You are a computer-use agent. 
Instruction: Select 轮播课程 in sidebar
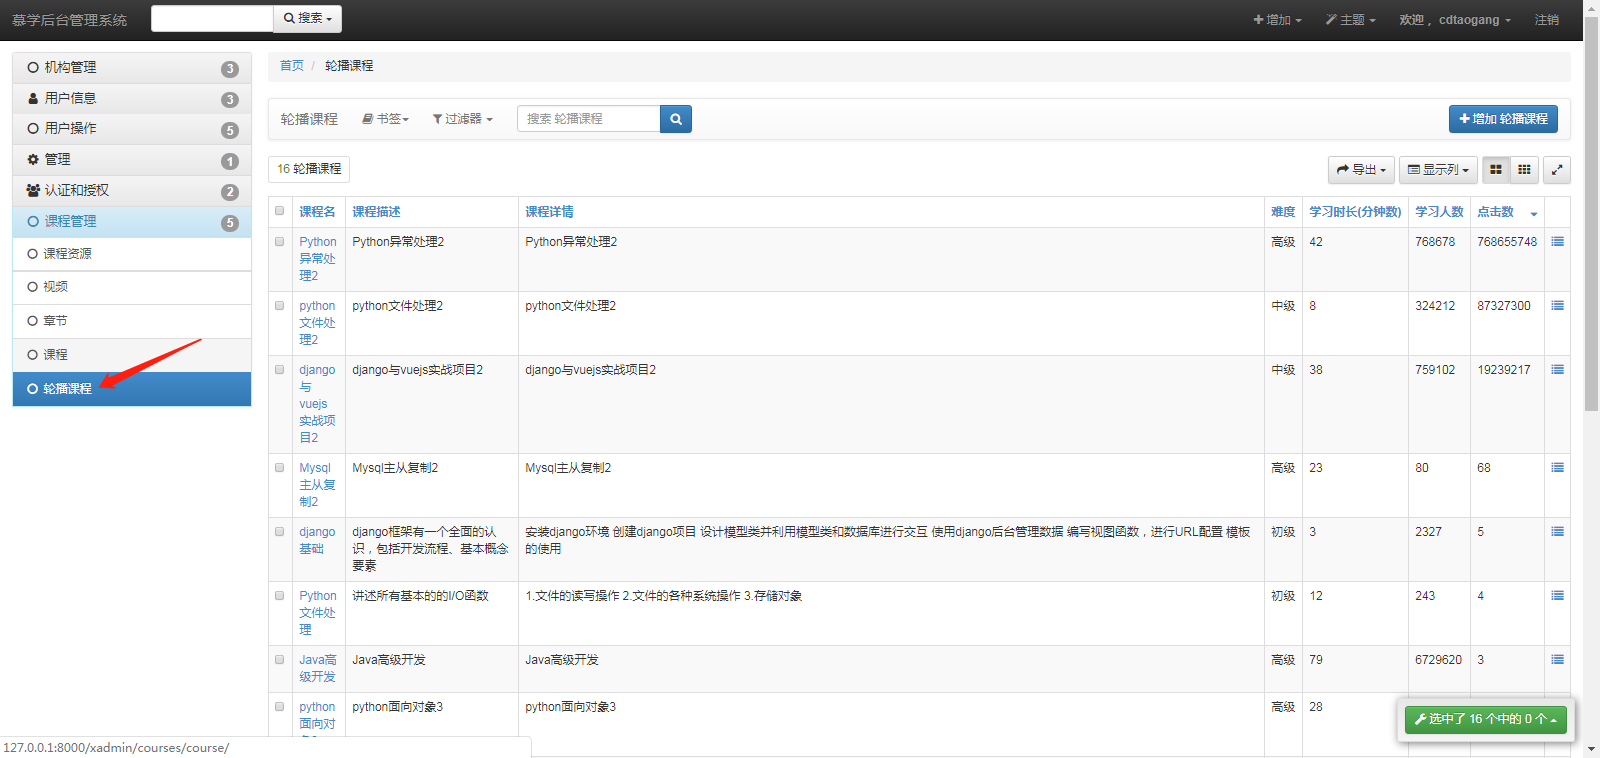pos(132,389)
